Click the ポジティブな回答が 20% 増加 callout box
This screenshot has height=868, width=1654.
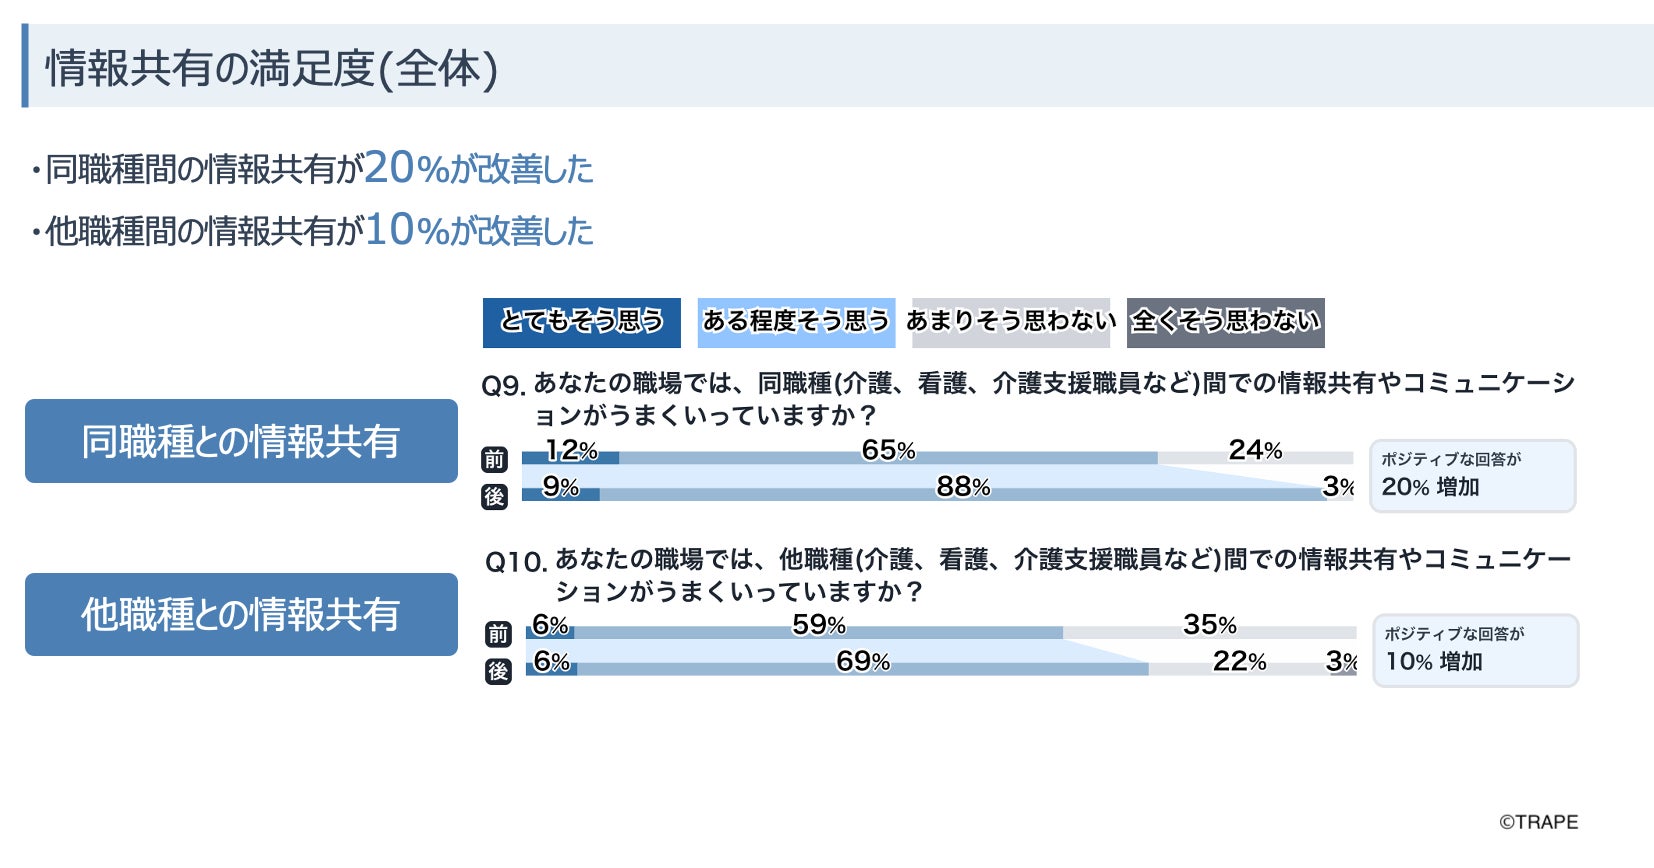pyautogui.click(x=1472, y=476)
